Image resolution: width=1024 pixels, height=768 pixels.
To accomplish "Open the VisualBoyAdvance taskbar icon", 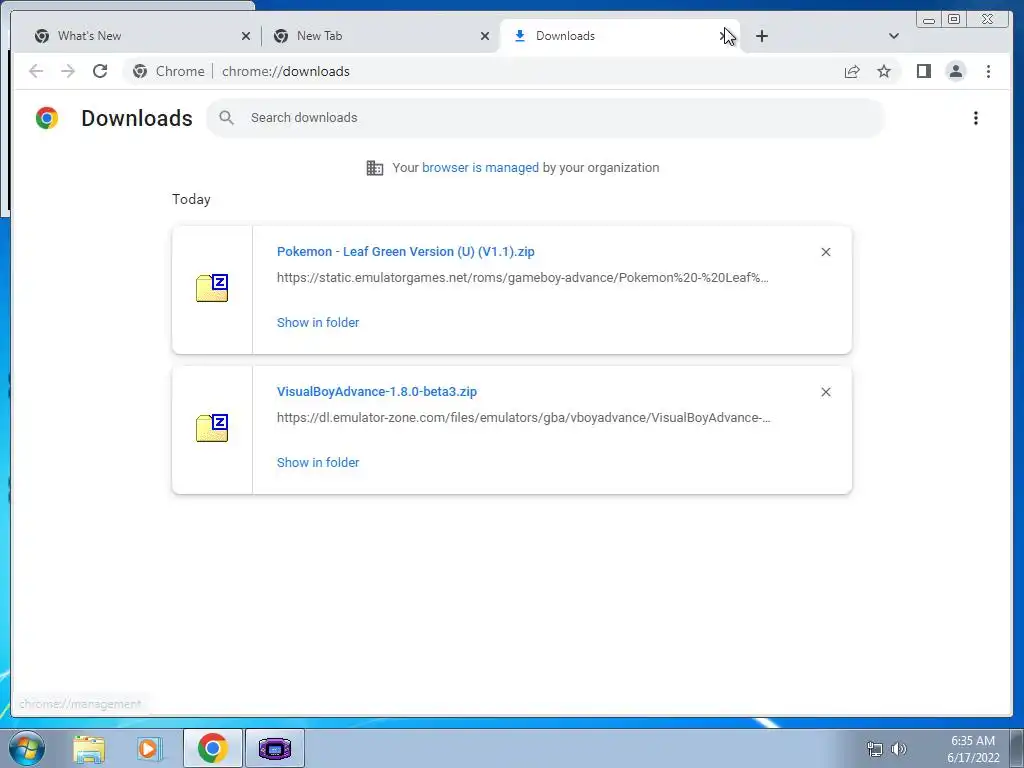I will [x=274, y=748].
